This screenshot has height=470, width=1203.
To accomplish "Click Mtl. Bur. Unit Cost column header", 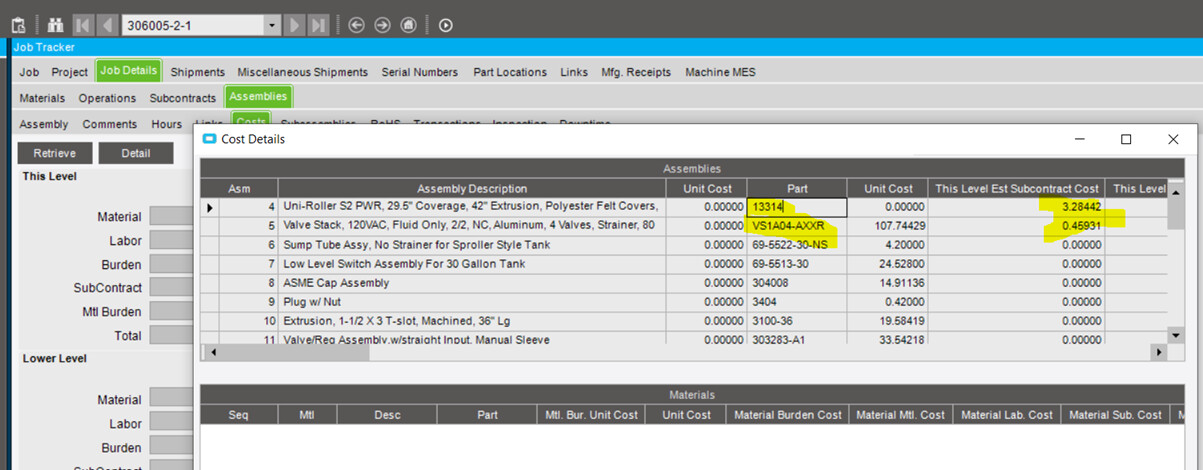I will click(x=591, y=414).
